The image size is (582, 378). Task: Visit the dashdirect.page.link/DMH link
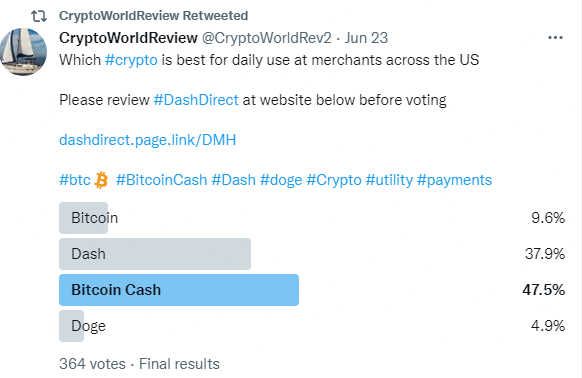[x=147, y=140]
